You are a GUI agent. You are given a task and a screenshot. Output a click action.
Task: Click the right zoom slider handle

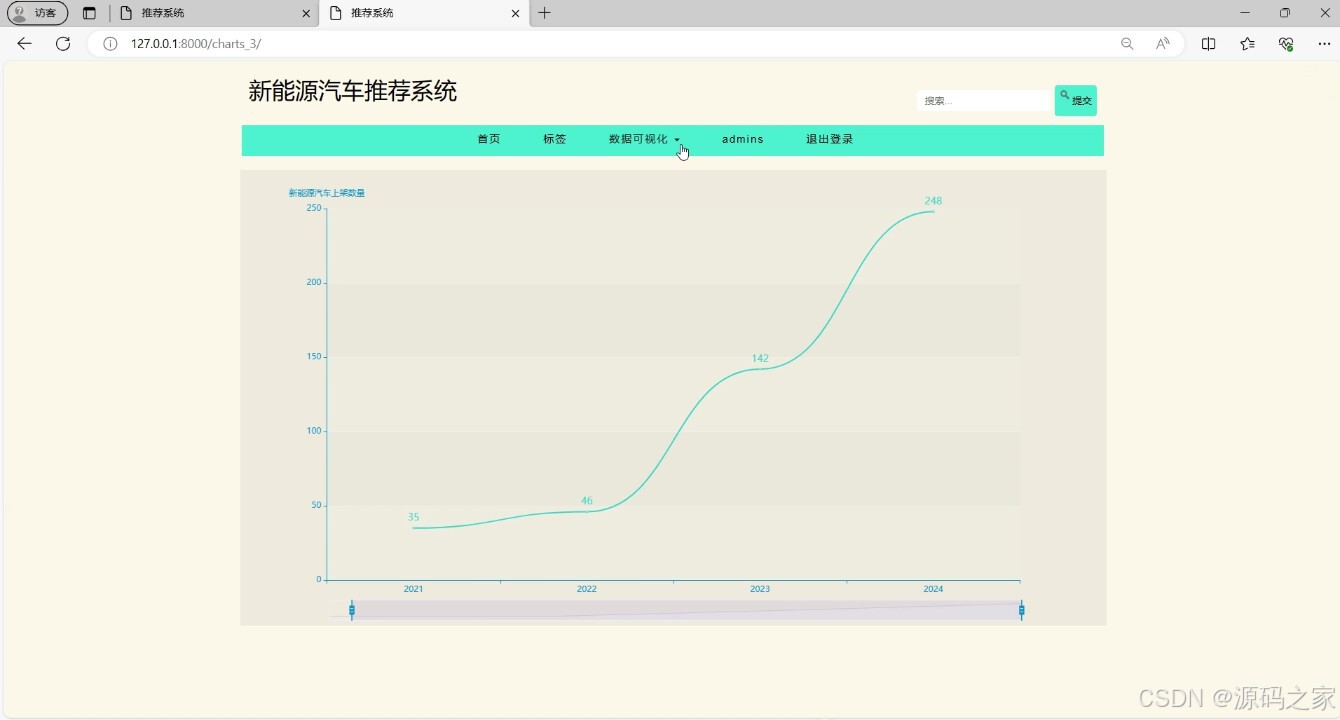click(x=1021, y=610)
